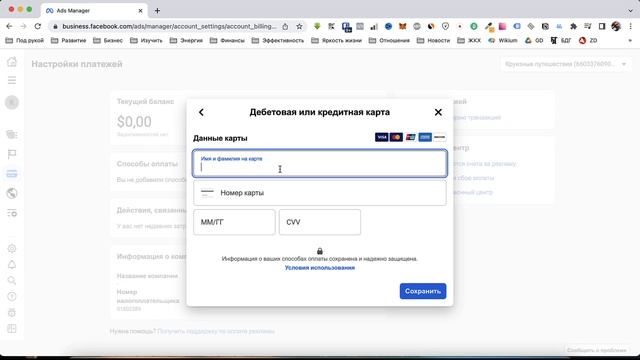Click the Visa card logo
Screen dimensions: 640x360
click(x=381, y=137)
